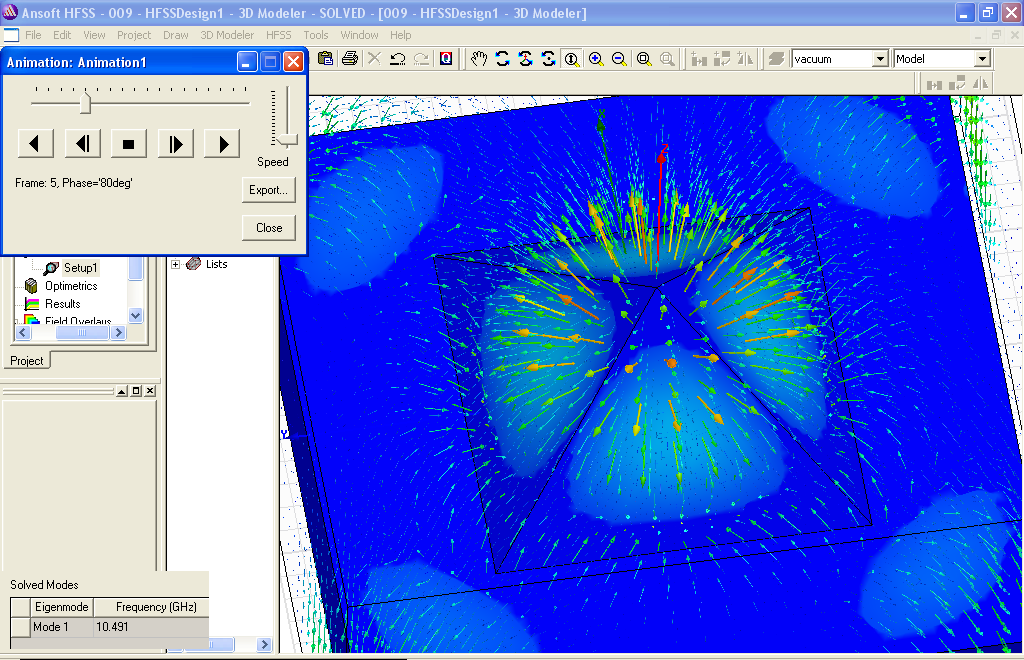Open the 3D Modeler menu
Image resolution: width=1024 pixels, height=660 pixels.
coord(227,35)
